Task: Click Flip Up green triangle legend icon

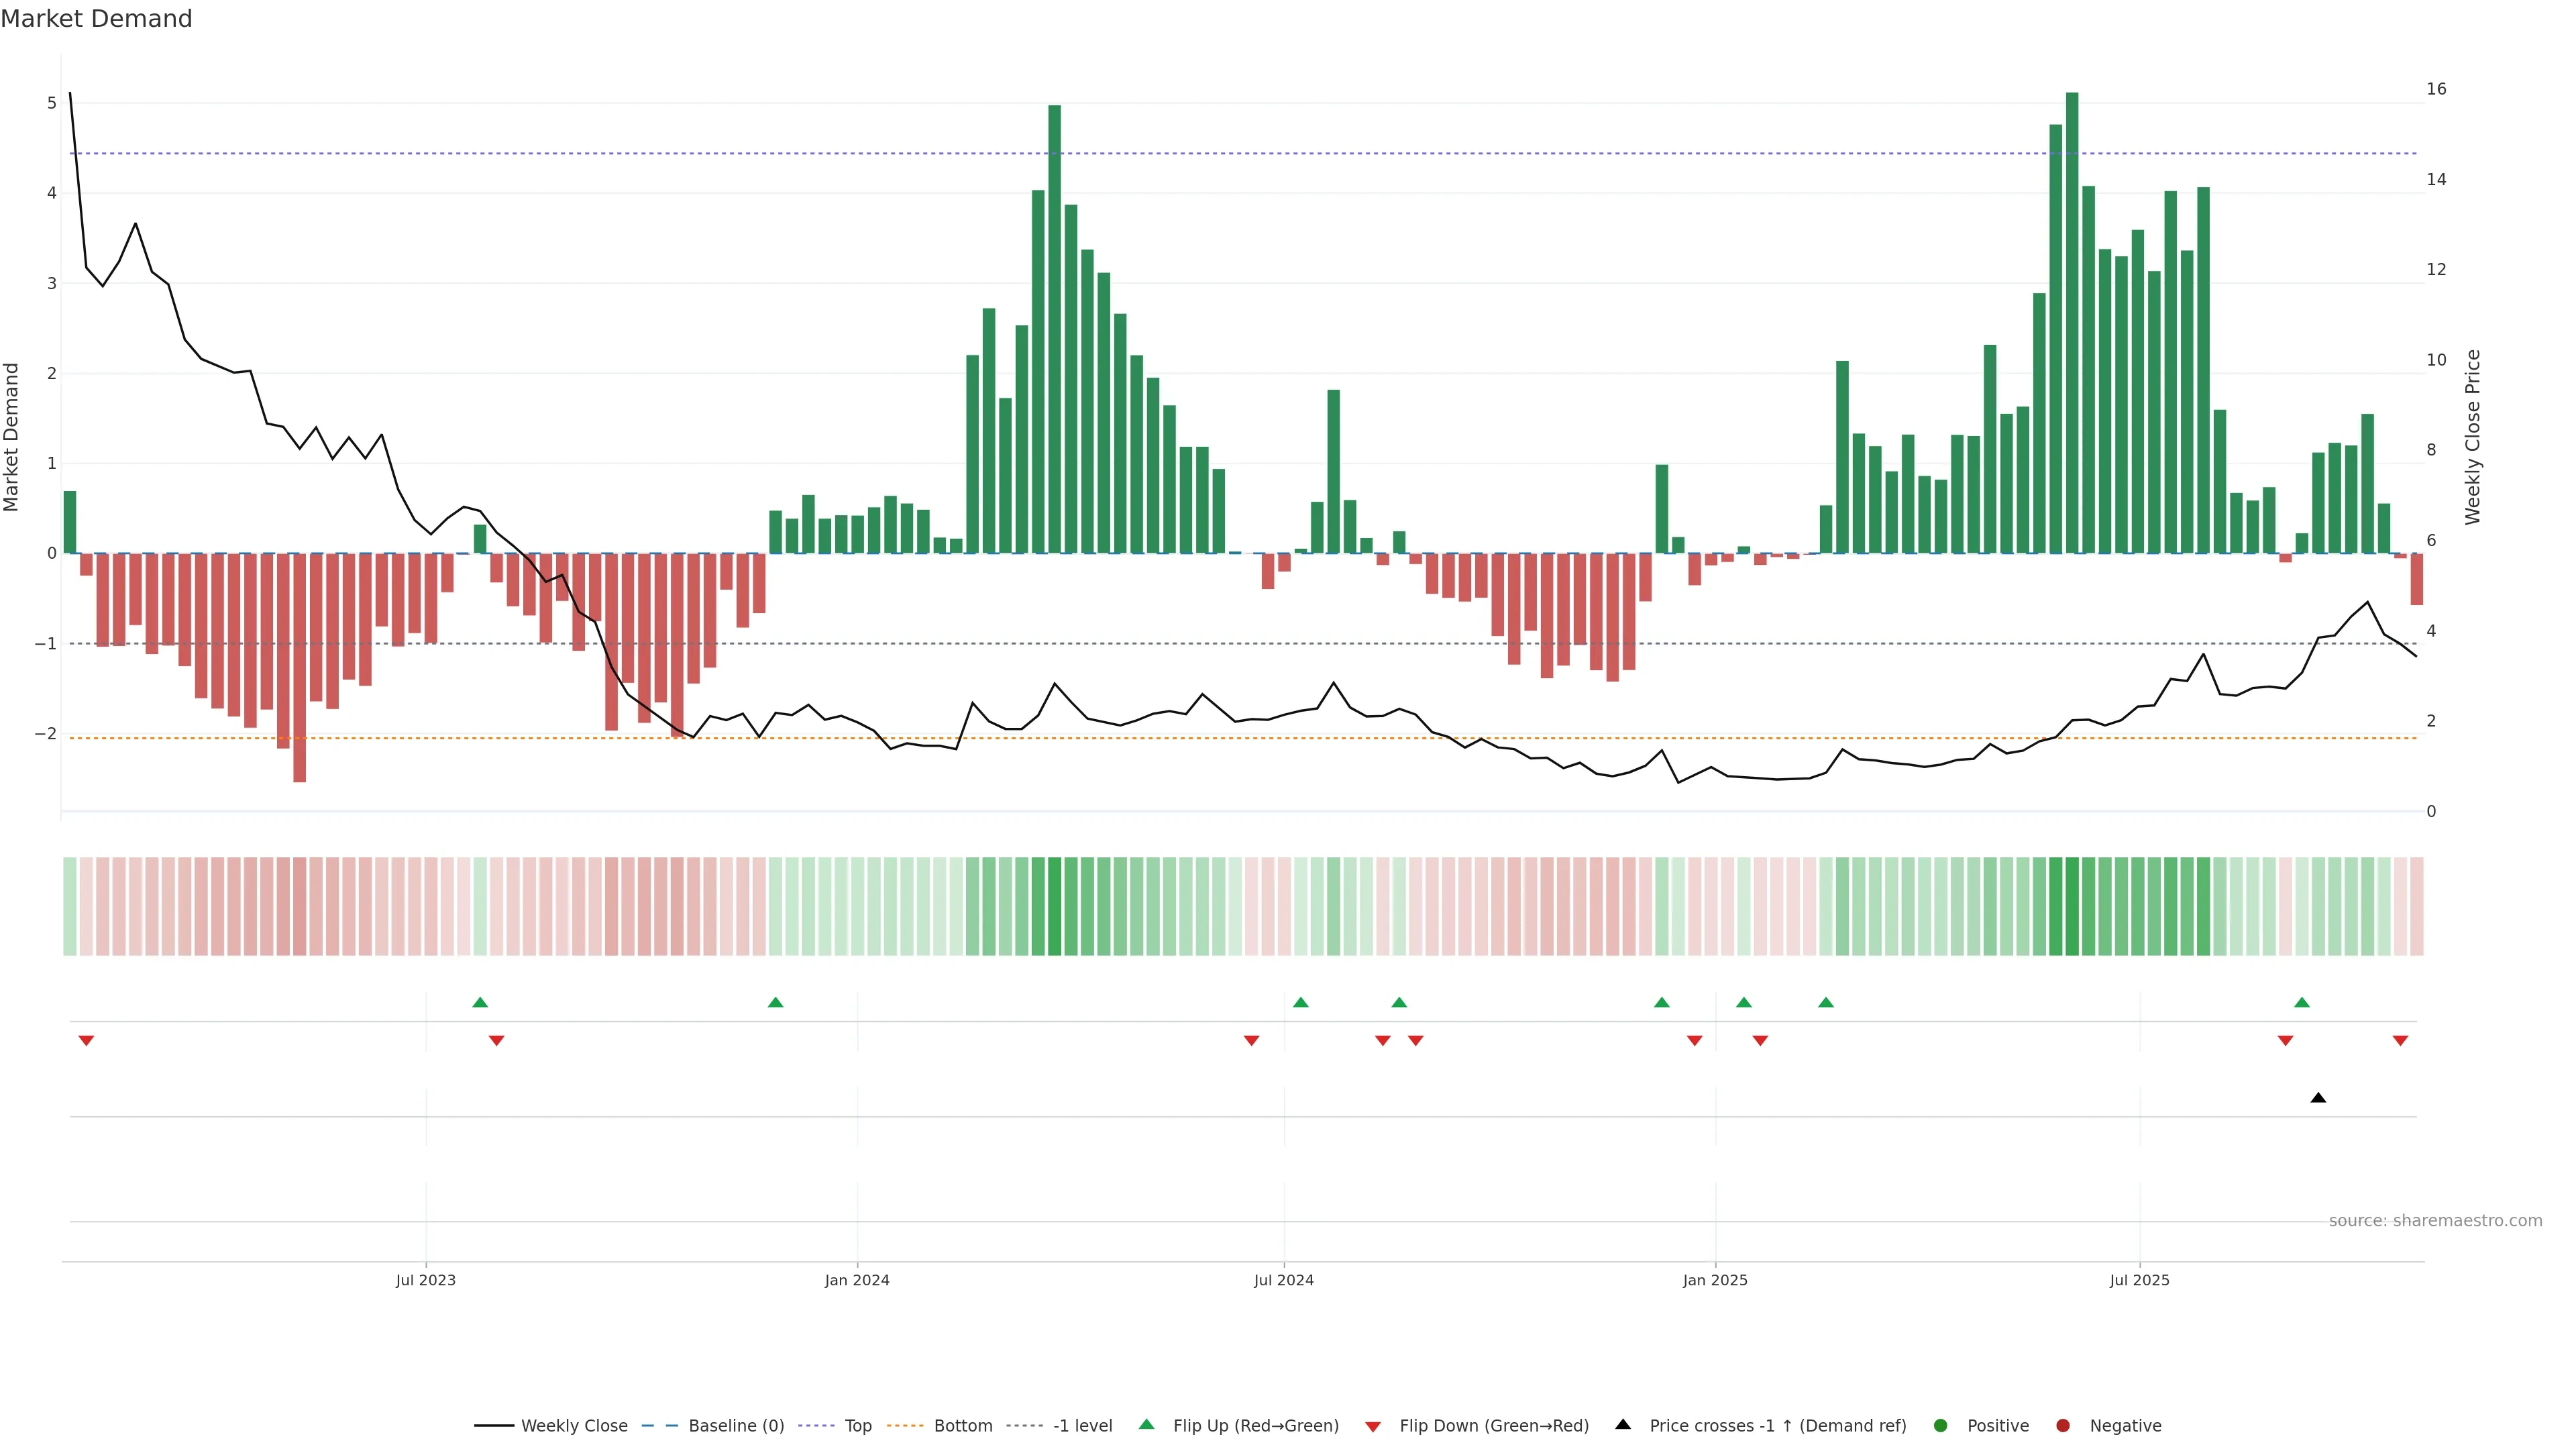Action: click(x=1147, y=1425)
